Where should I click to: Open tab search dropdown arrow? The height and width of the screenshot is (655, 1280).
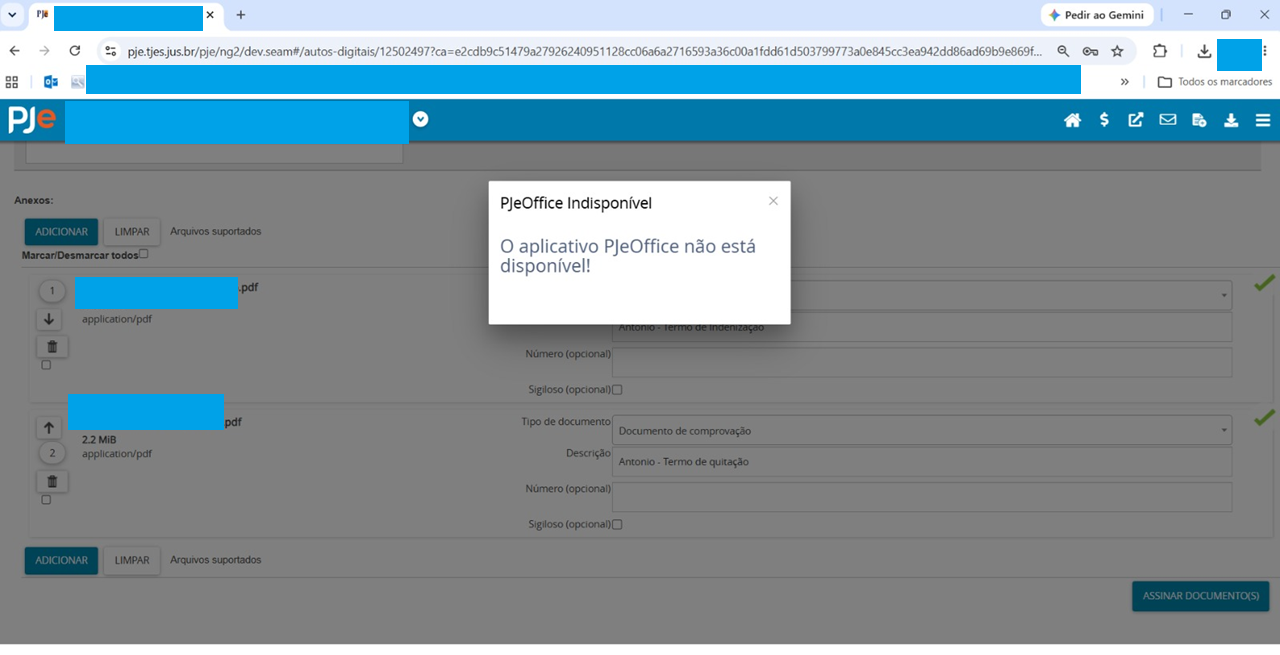11,15
